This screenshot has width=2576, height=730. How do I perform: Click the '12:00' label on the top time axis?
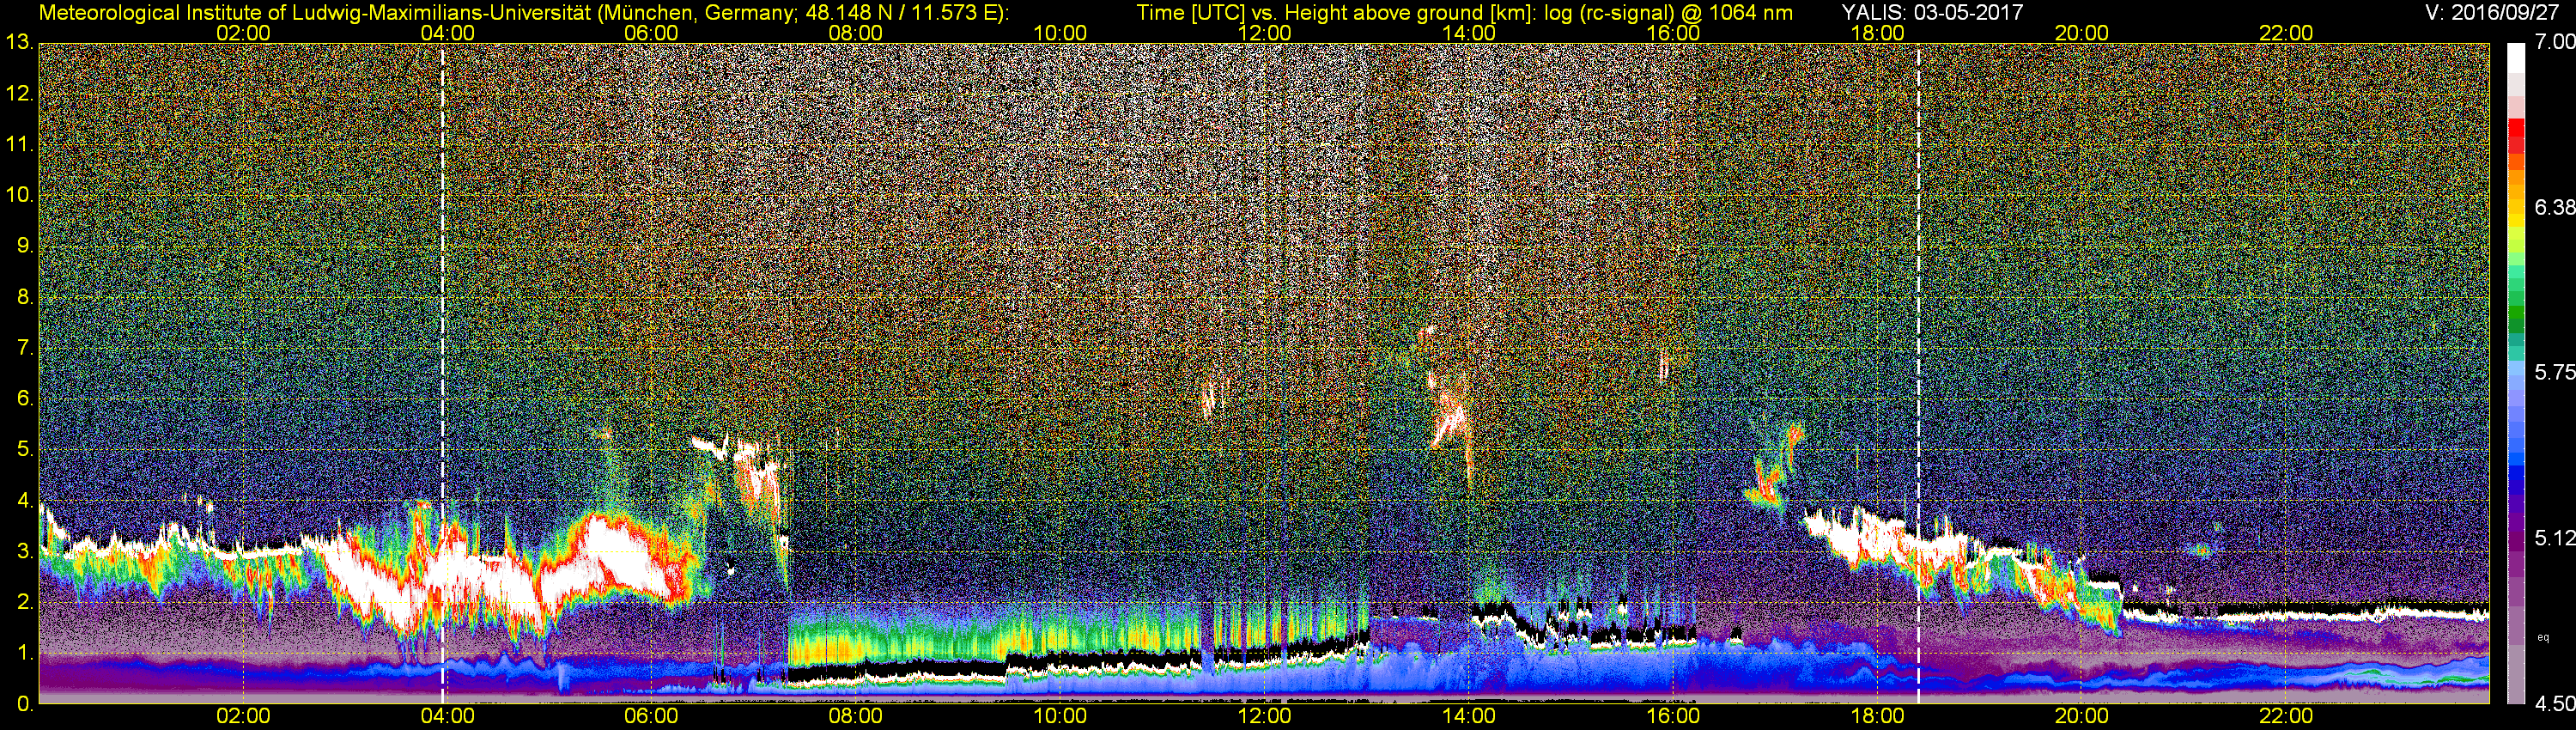coord(1264,33)
